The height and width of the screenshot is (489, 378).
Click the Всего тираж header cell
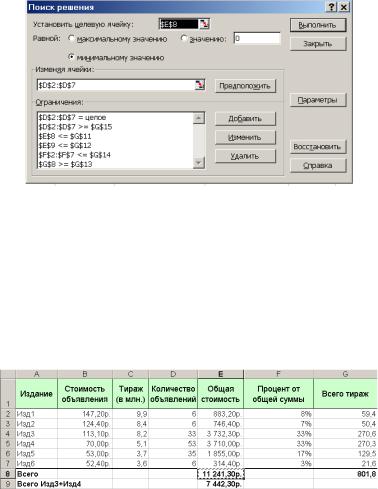tap(345, 394)
